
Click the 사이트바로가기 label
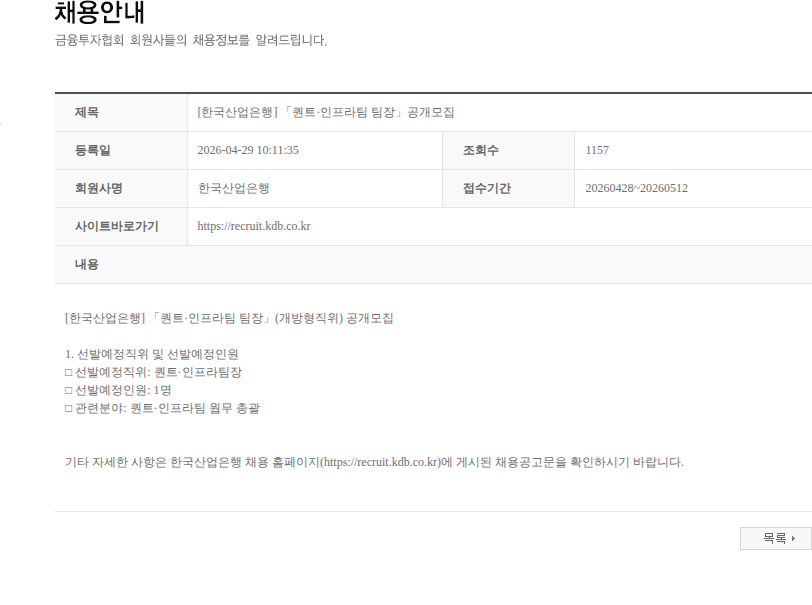117,226
